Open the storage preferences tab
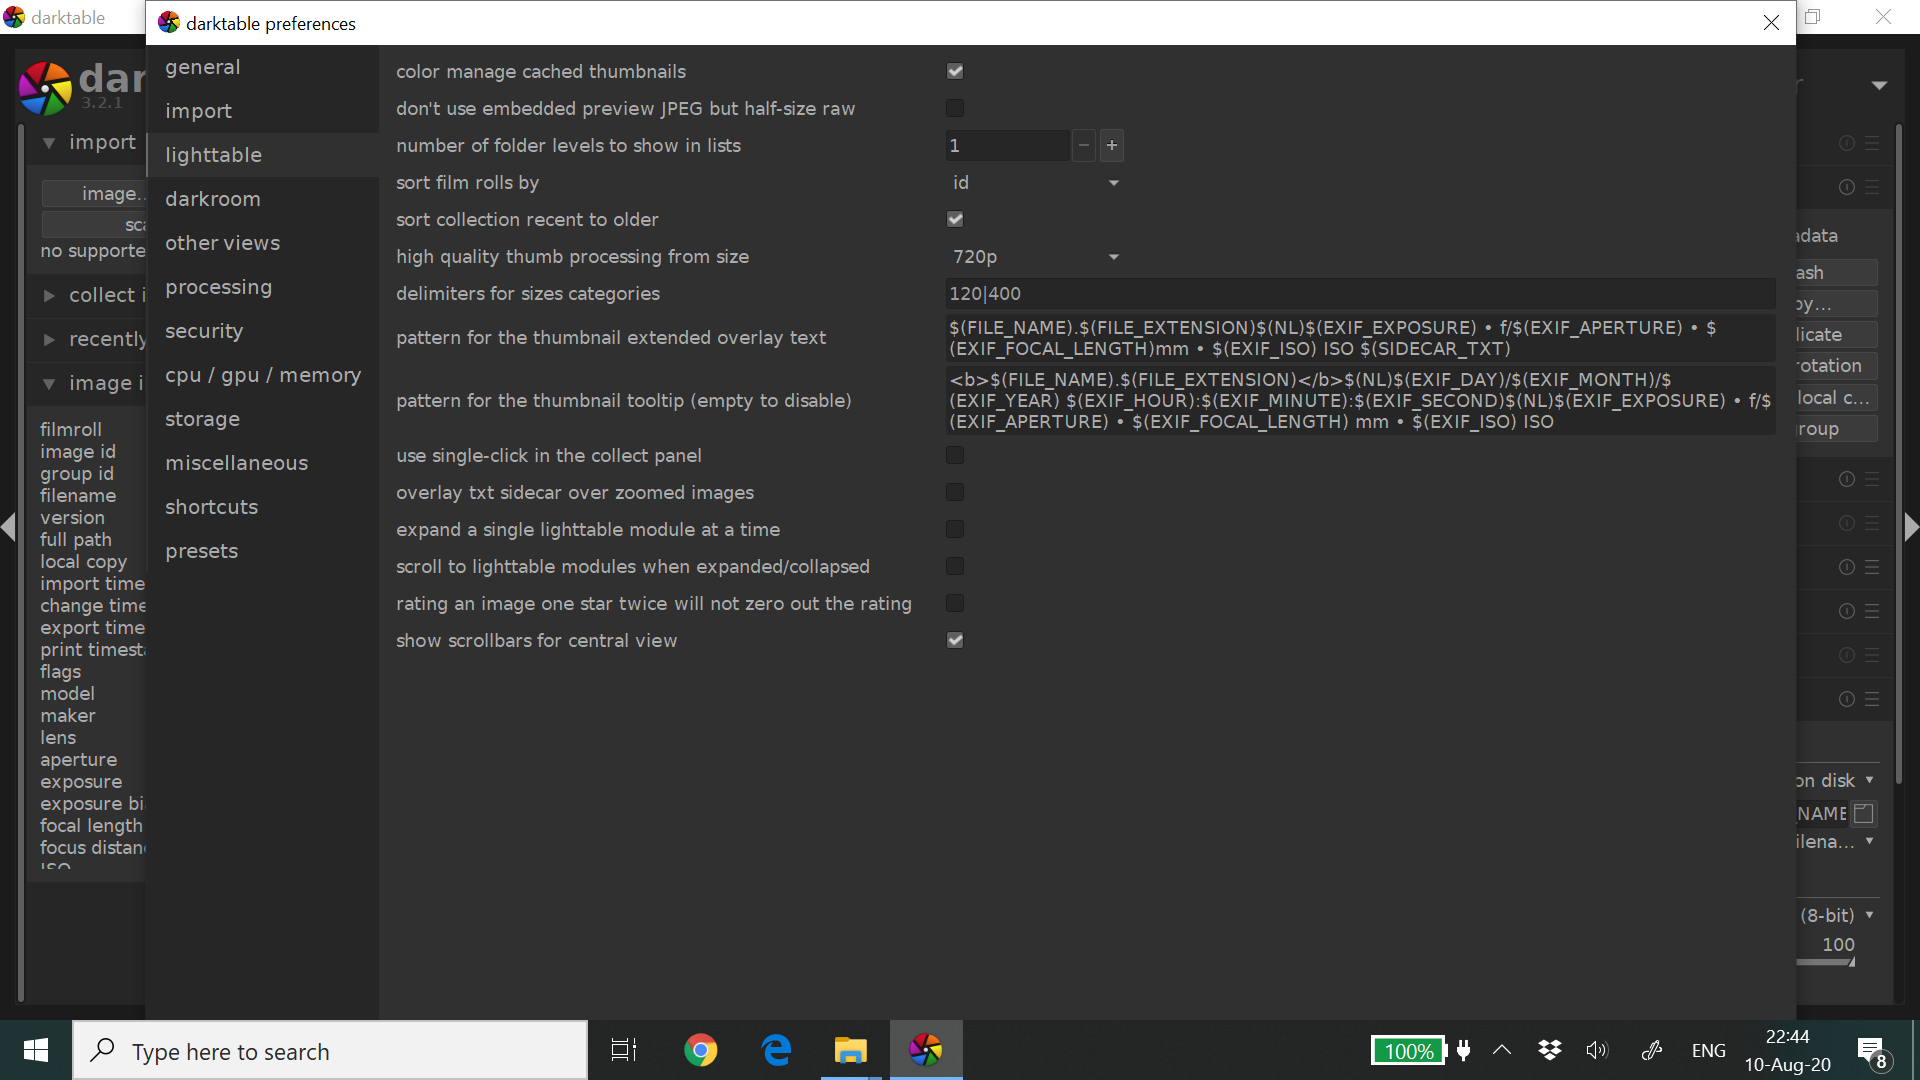Image resolution: width=1920 pixels, height=1080 pixels. pos(202,419)
